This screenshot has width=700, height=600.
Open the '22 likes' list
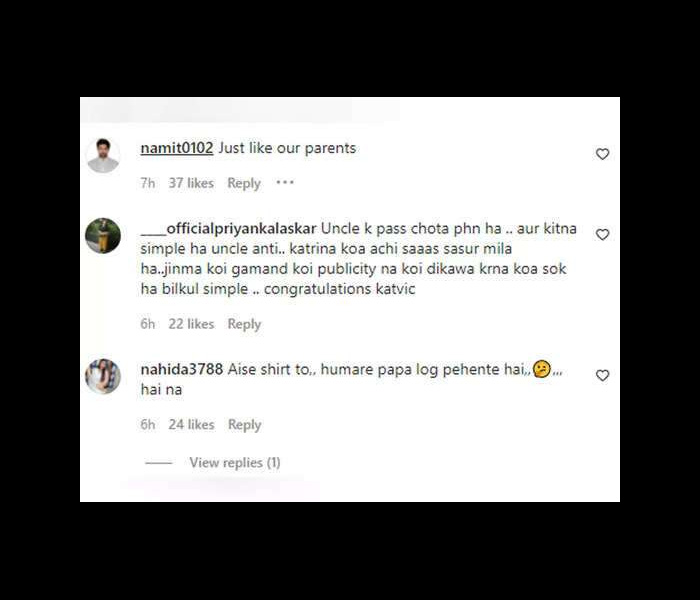click(191, 324)
